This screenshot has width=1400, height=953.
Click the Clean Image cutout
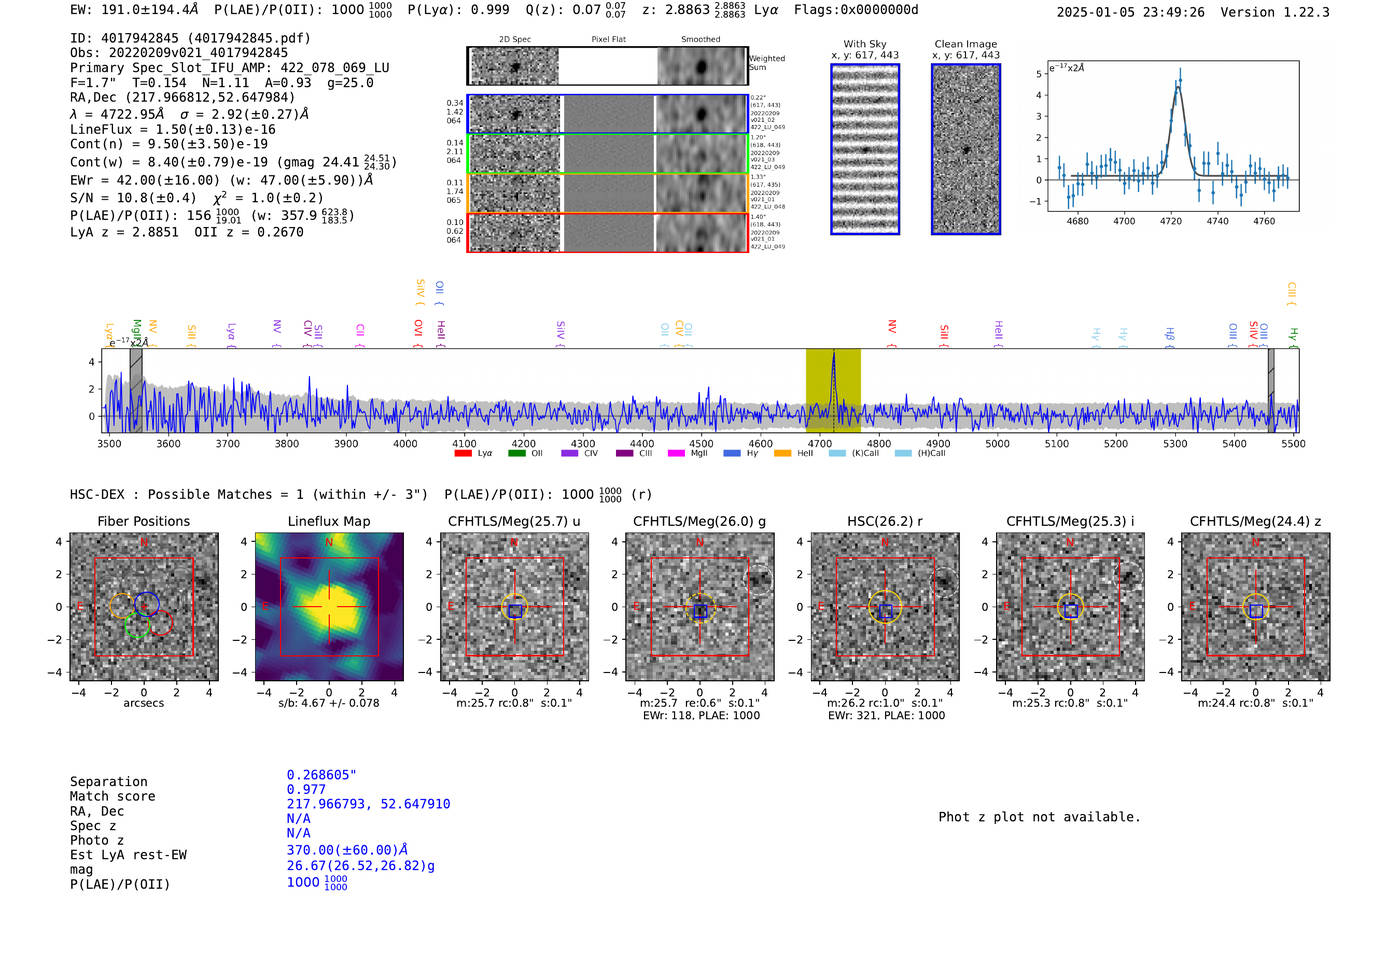click(x=966, y=149)
